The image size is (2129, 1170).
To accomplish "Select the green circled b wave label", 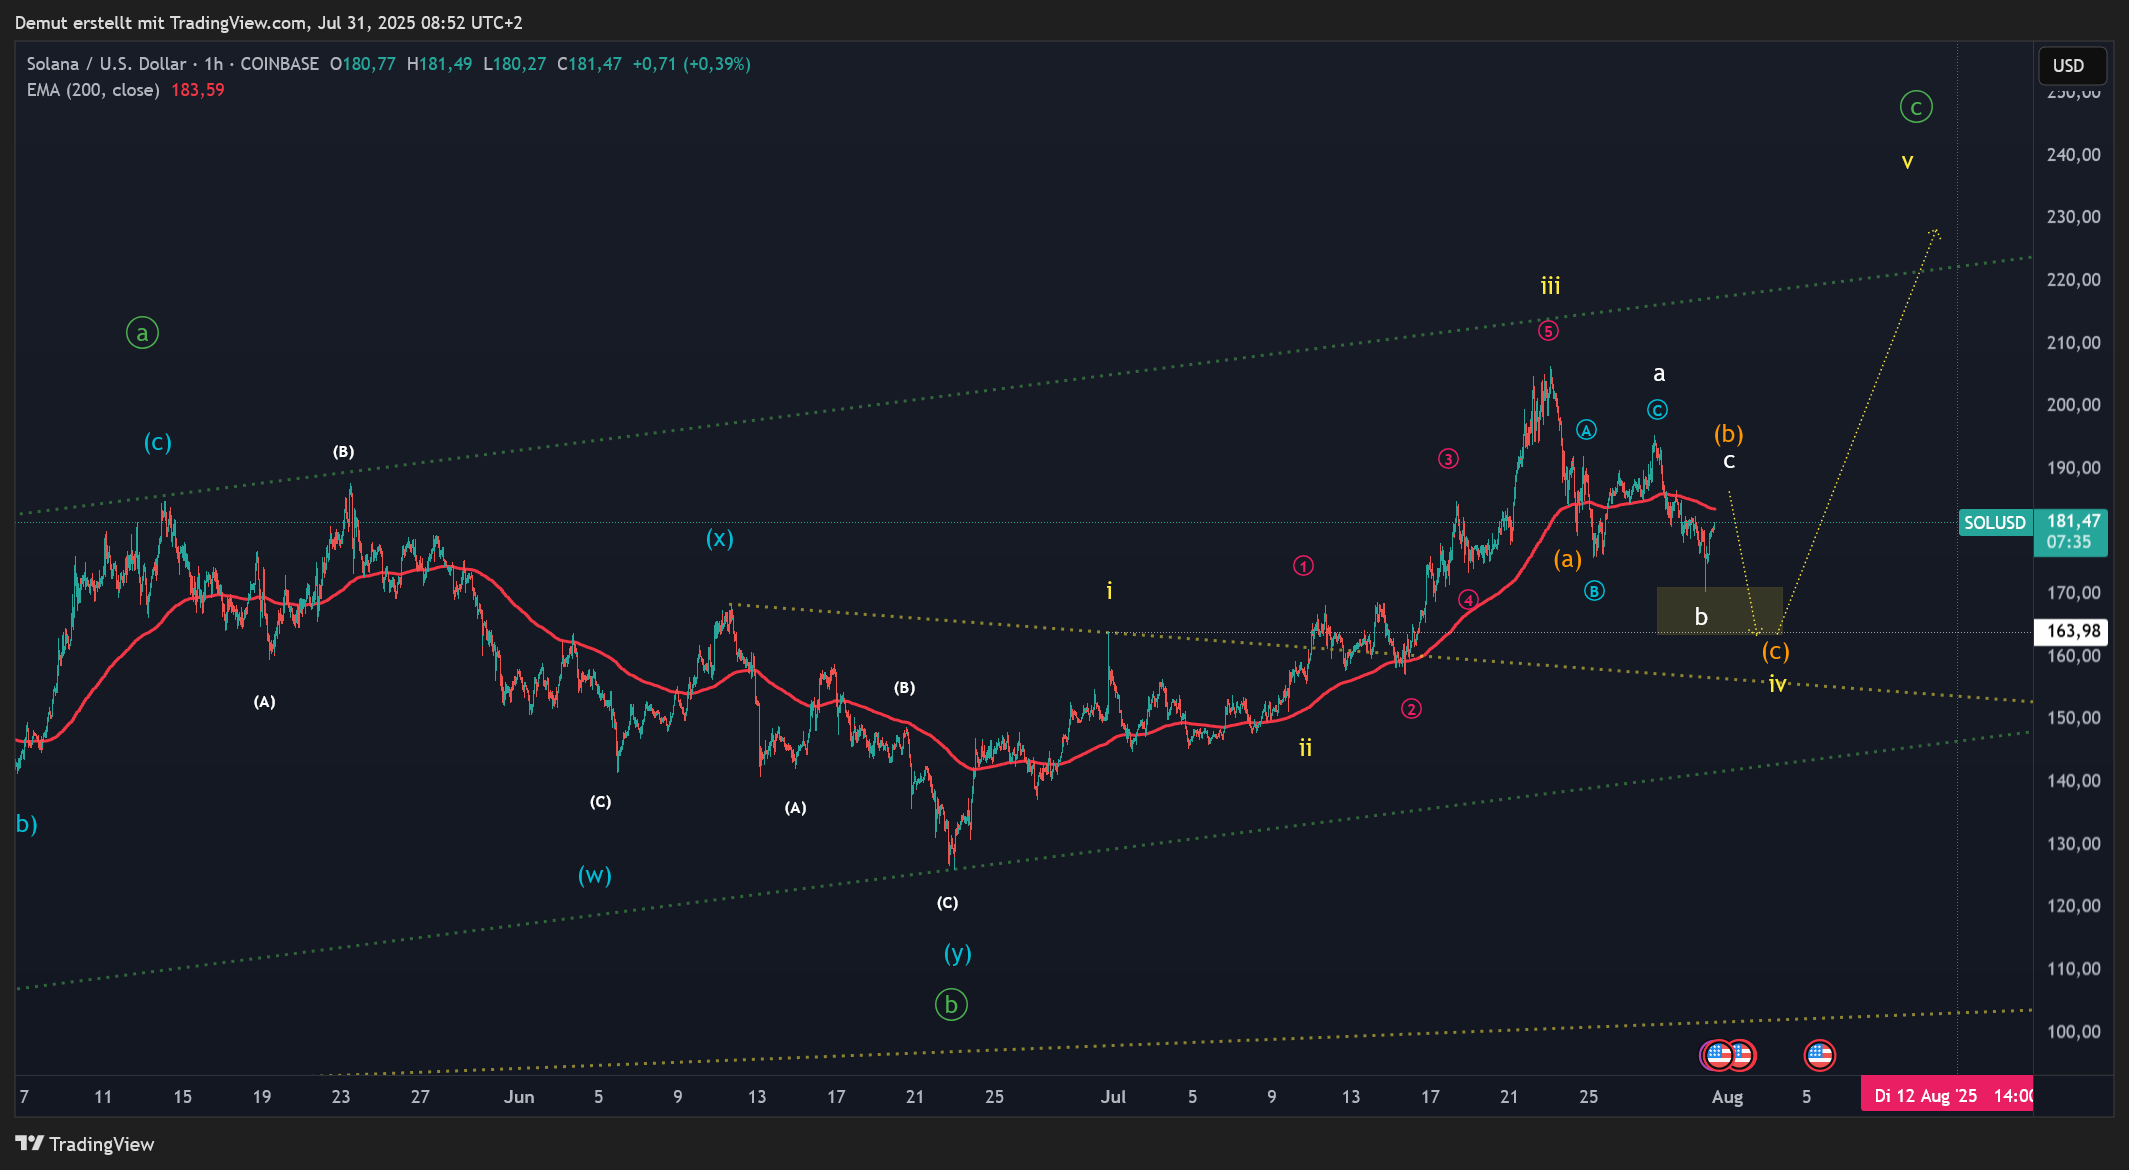I will tap(951, 1004).
